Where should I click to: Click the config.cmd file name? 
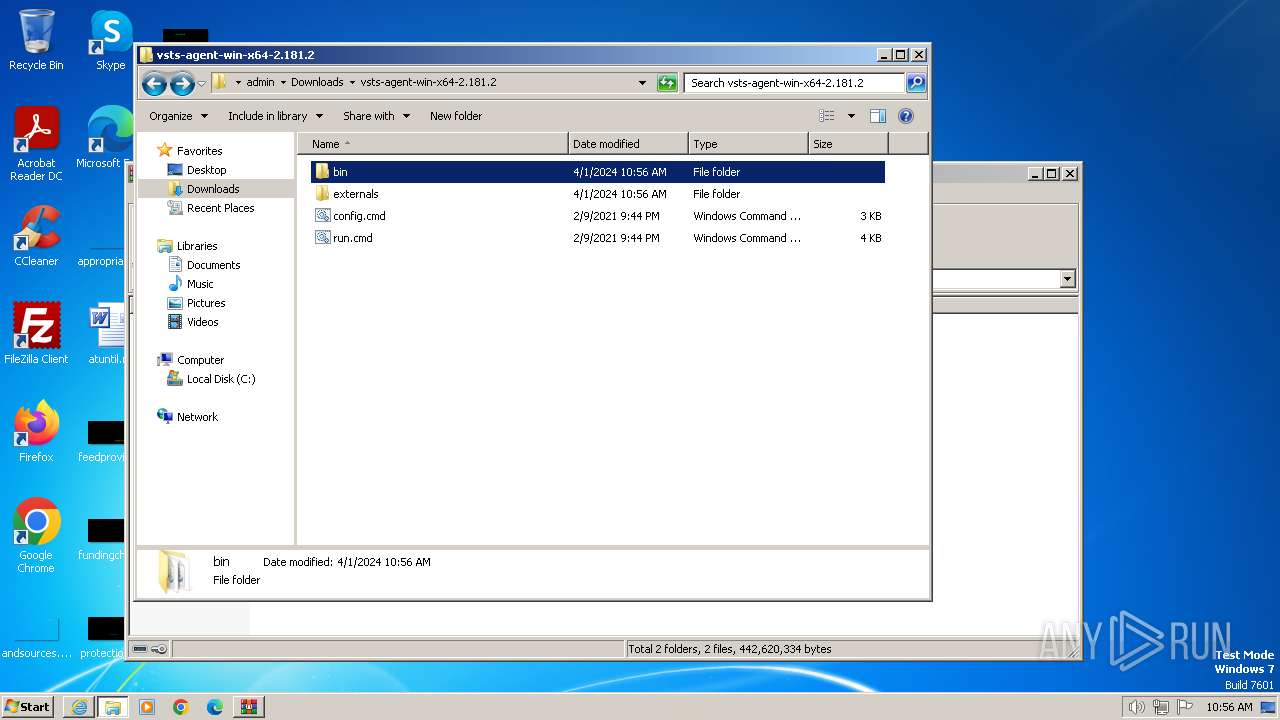359,216
